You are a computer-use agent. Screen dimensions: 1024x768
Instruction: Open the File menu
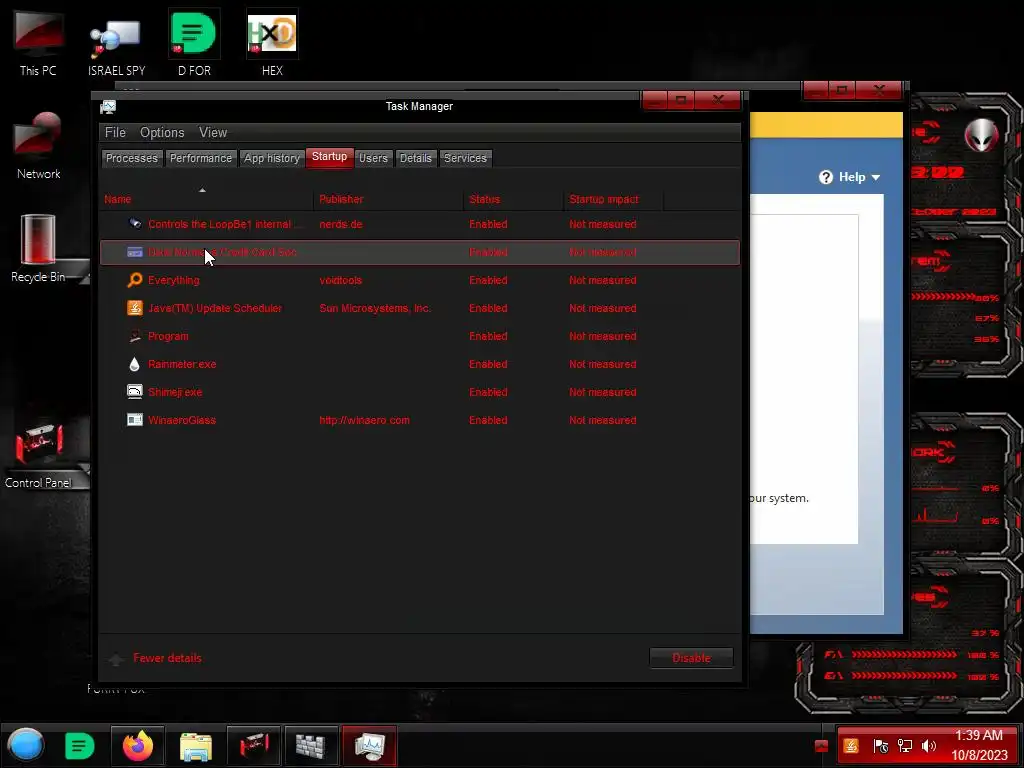tap(115, 133)
